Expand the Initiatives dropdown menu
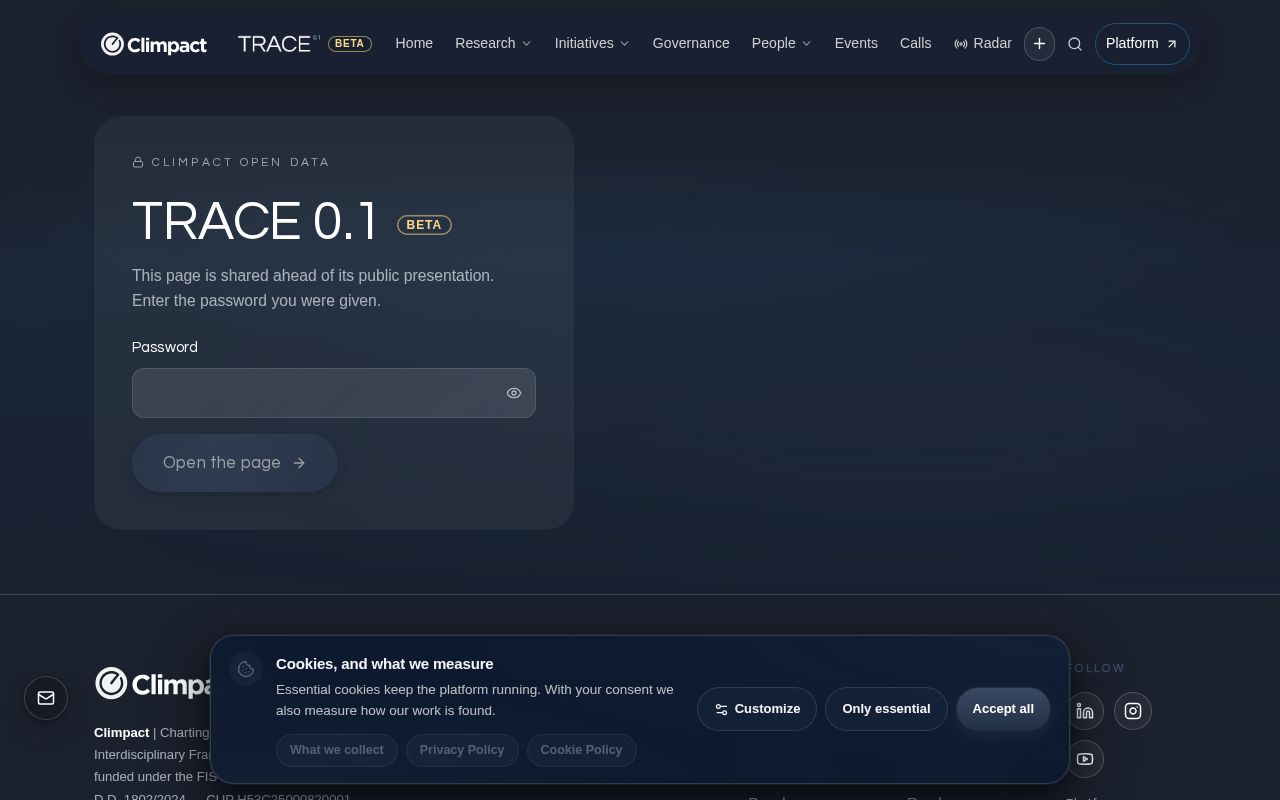 (x=592, y=44)
